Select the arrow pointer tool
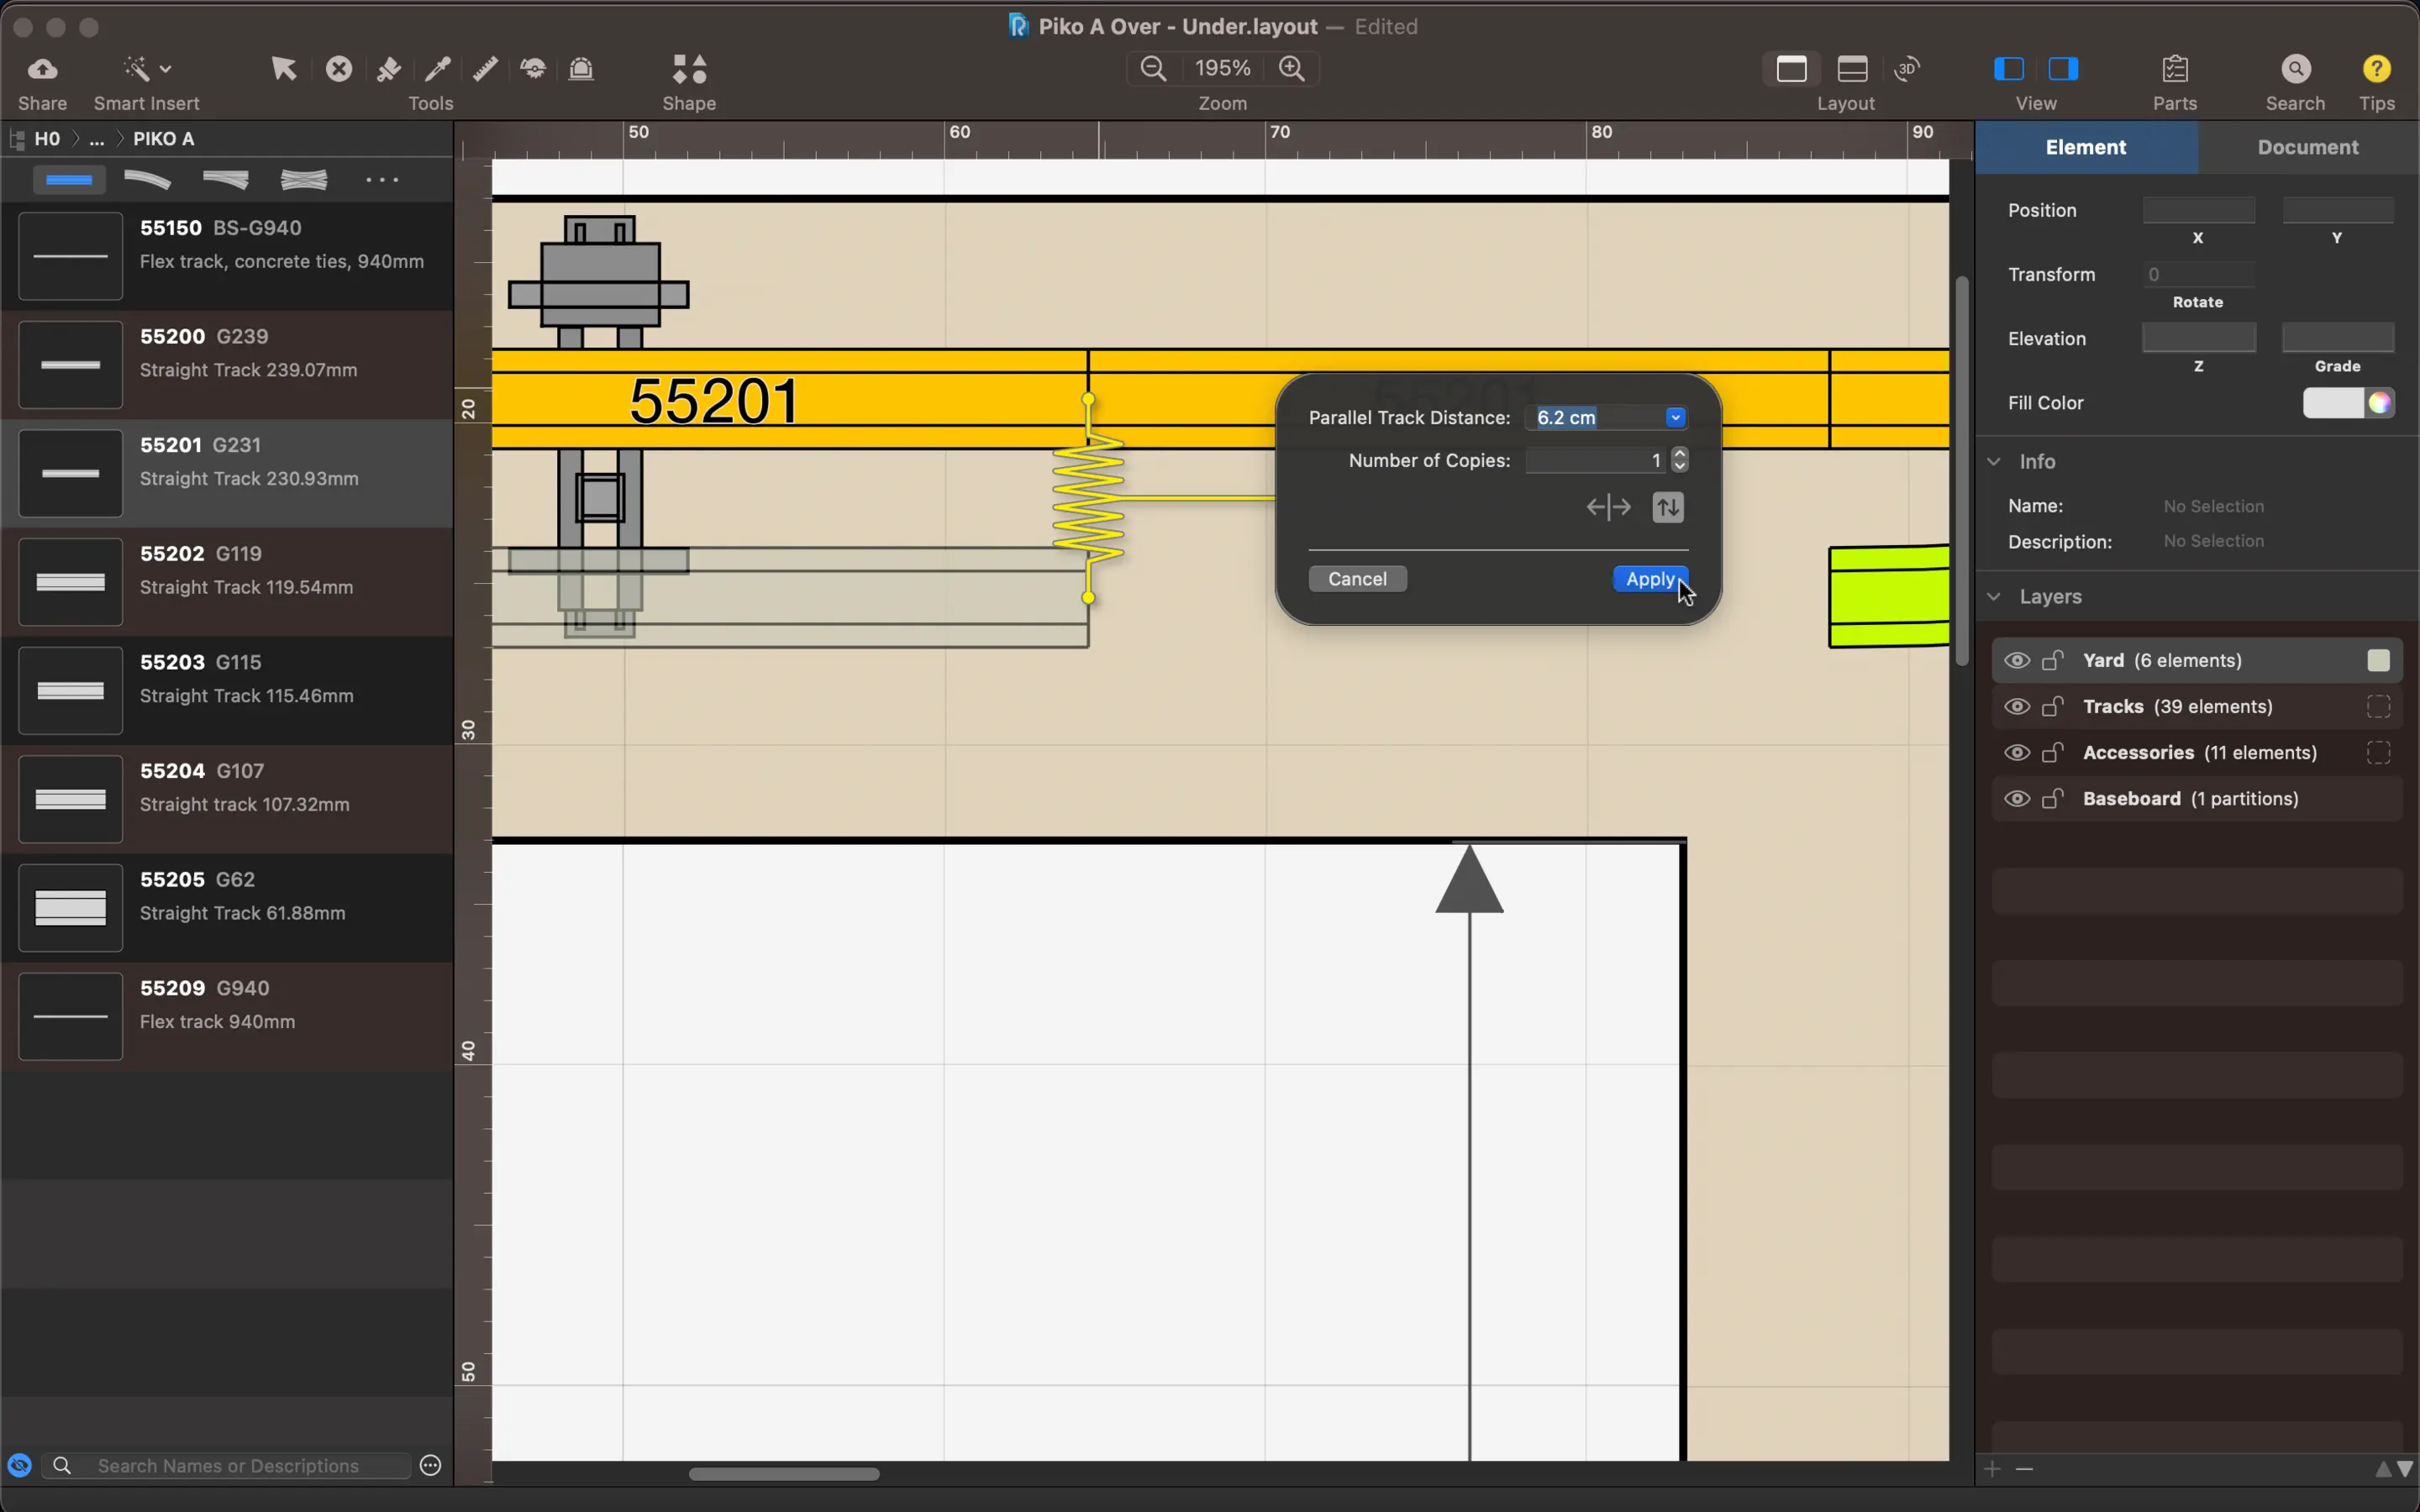Viewport: 2420px width, 1512px height. tap(283, 69)
